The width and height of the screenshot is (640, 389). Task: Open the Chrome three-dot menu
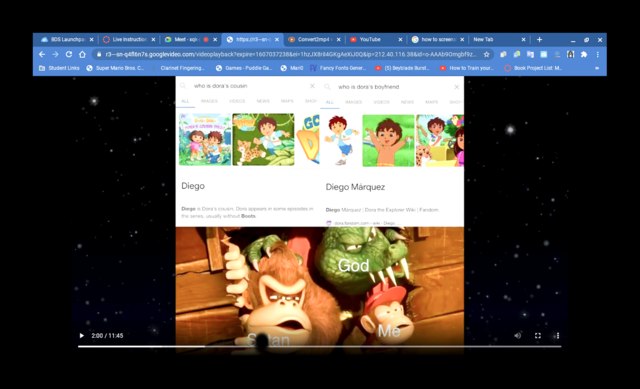pos(598,54)
